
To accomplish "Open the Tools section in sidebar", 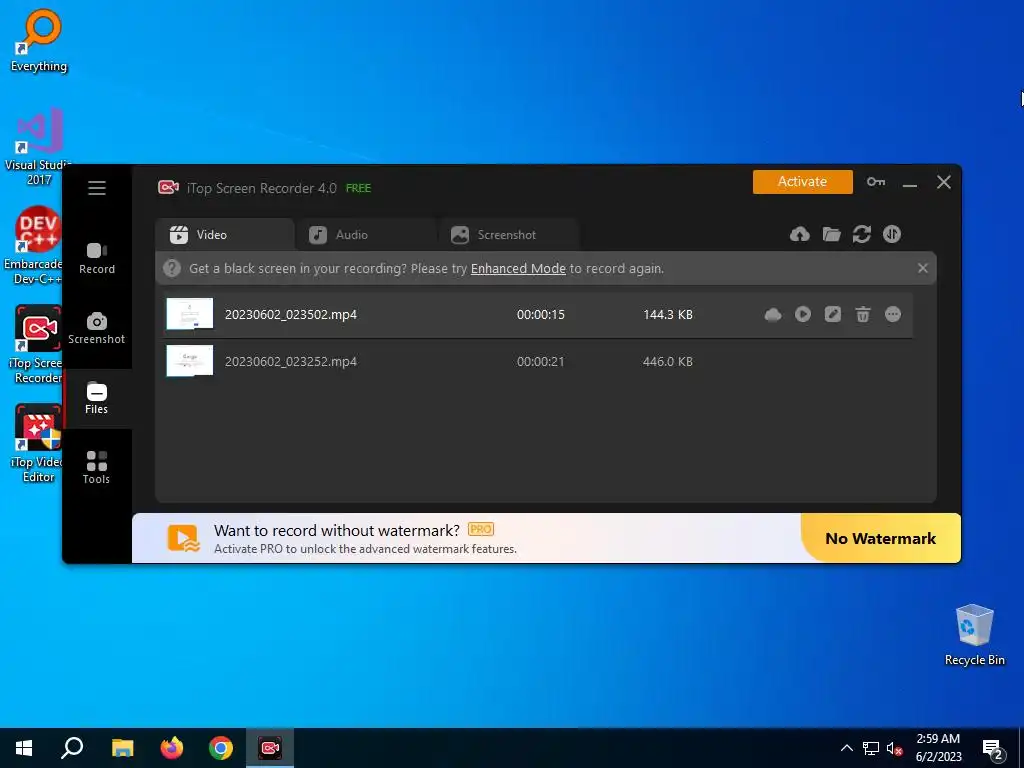I will pyautogui.click(x=97, y=468).
